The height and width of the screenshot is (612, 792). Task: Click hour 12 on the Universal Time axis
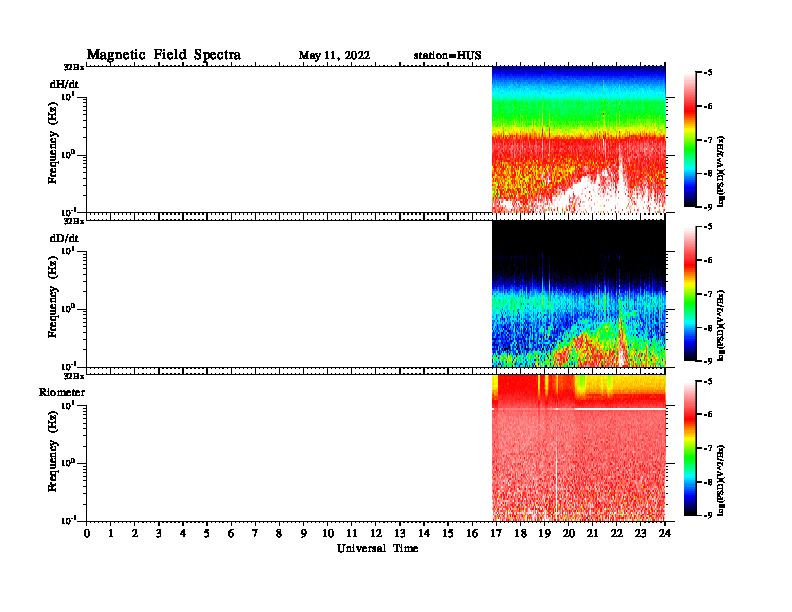[376, 534]
